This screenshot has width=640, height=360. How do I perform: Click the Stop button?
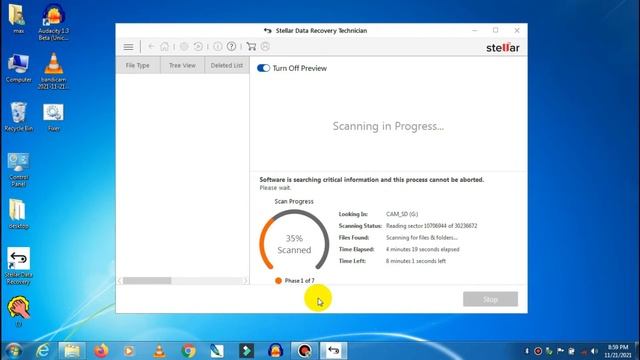click(490, 299)
